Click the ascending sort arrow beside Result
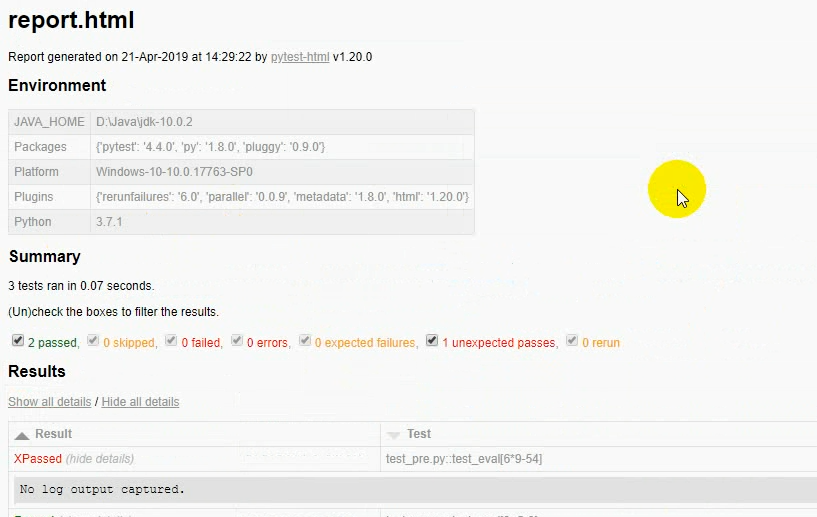817x517 pixels. click(22, 436)
